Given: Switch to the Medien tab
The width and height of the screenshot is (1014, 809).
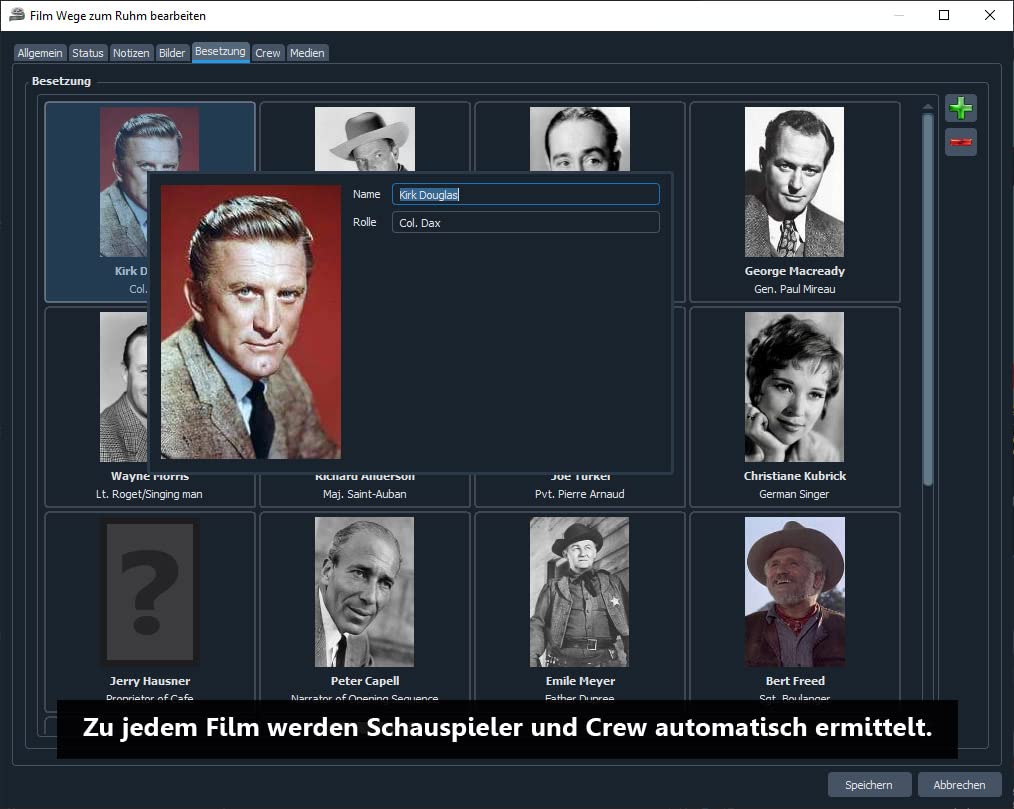Looking at the screenshot, I should pyautogui.click(x=307, y=53).
